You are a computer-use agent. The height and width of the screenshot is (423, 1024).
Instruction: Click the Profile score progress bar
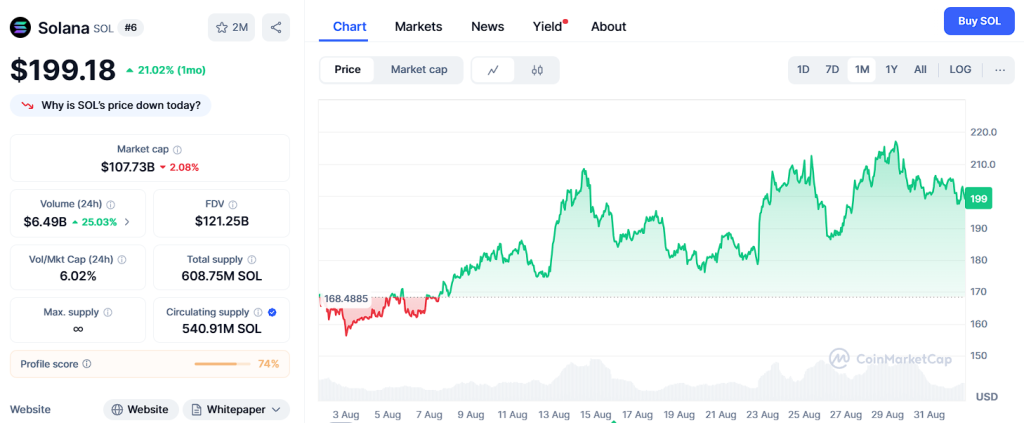[222, 364]
